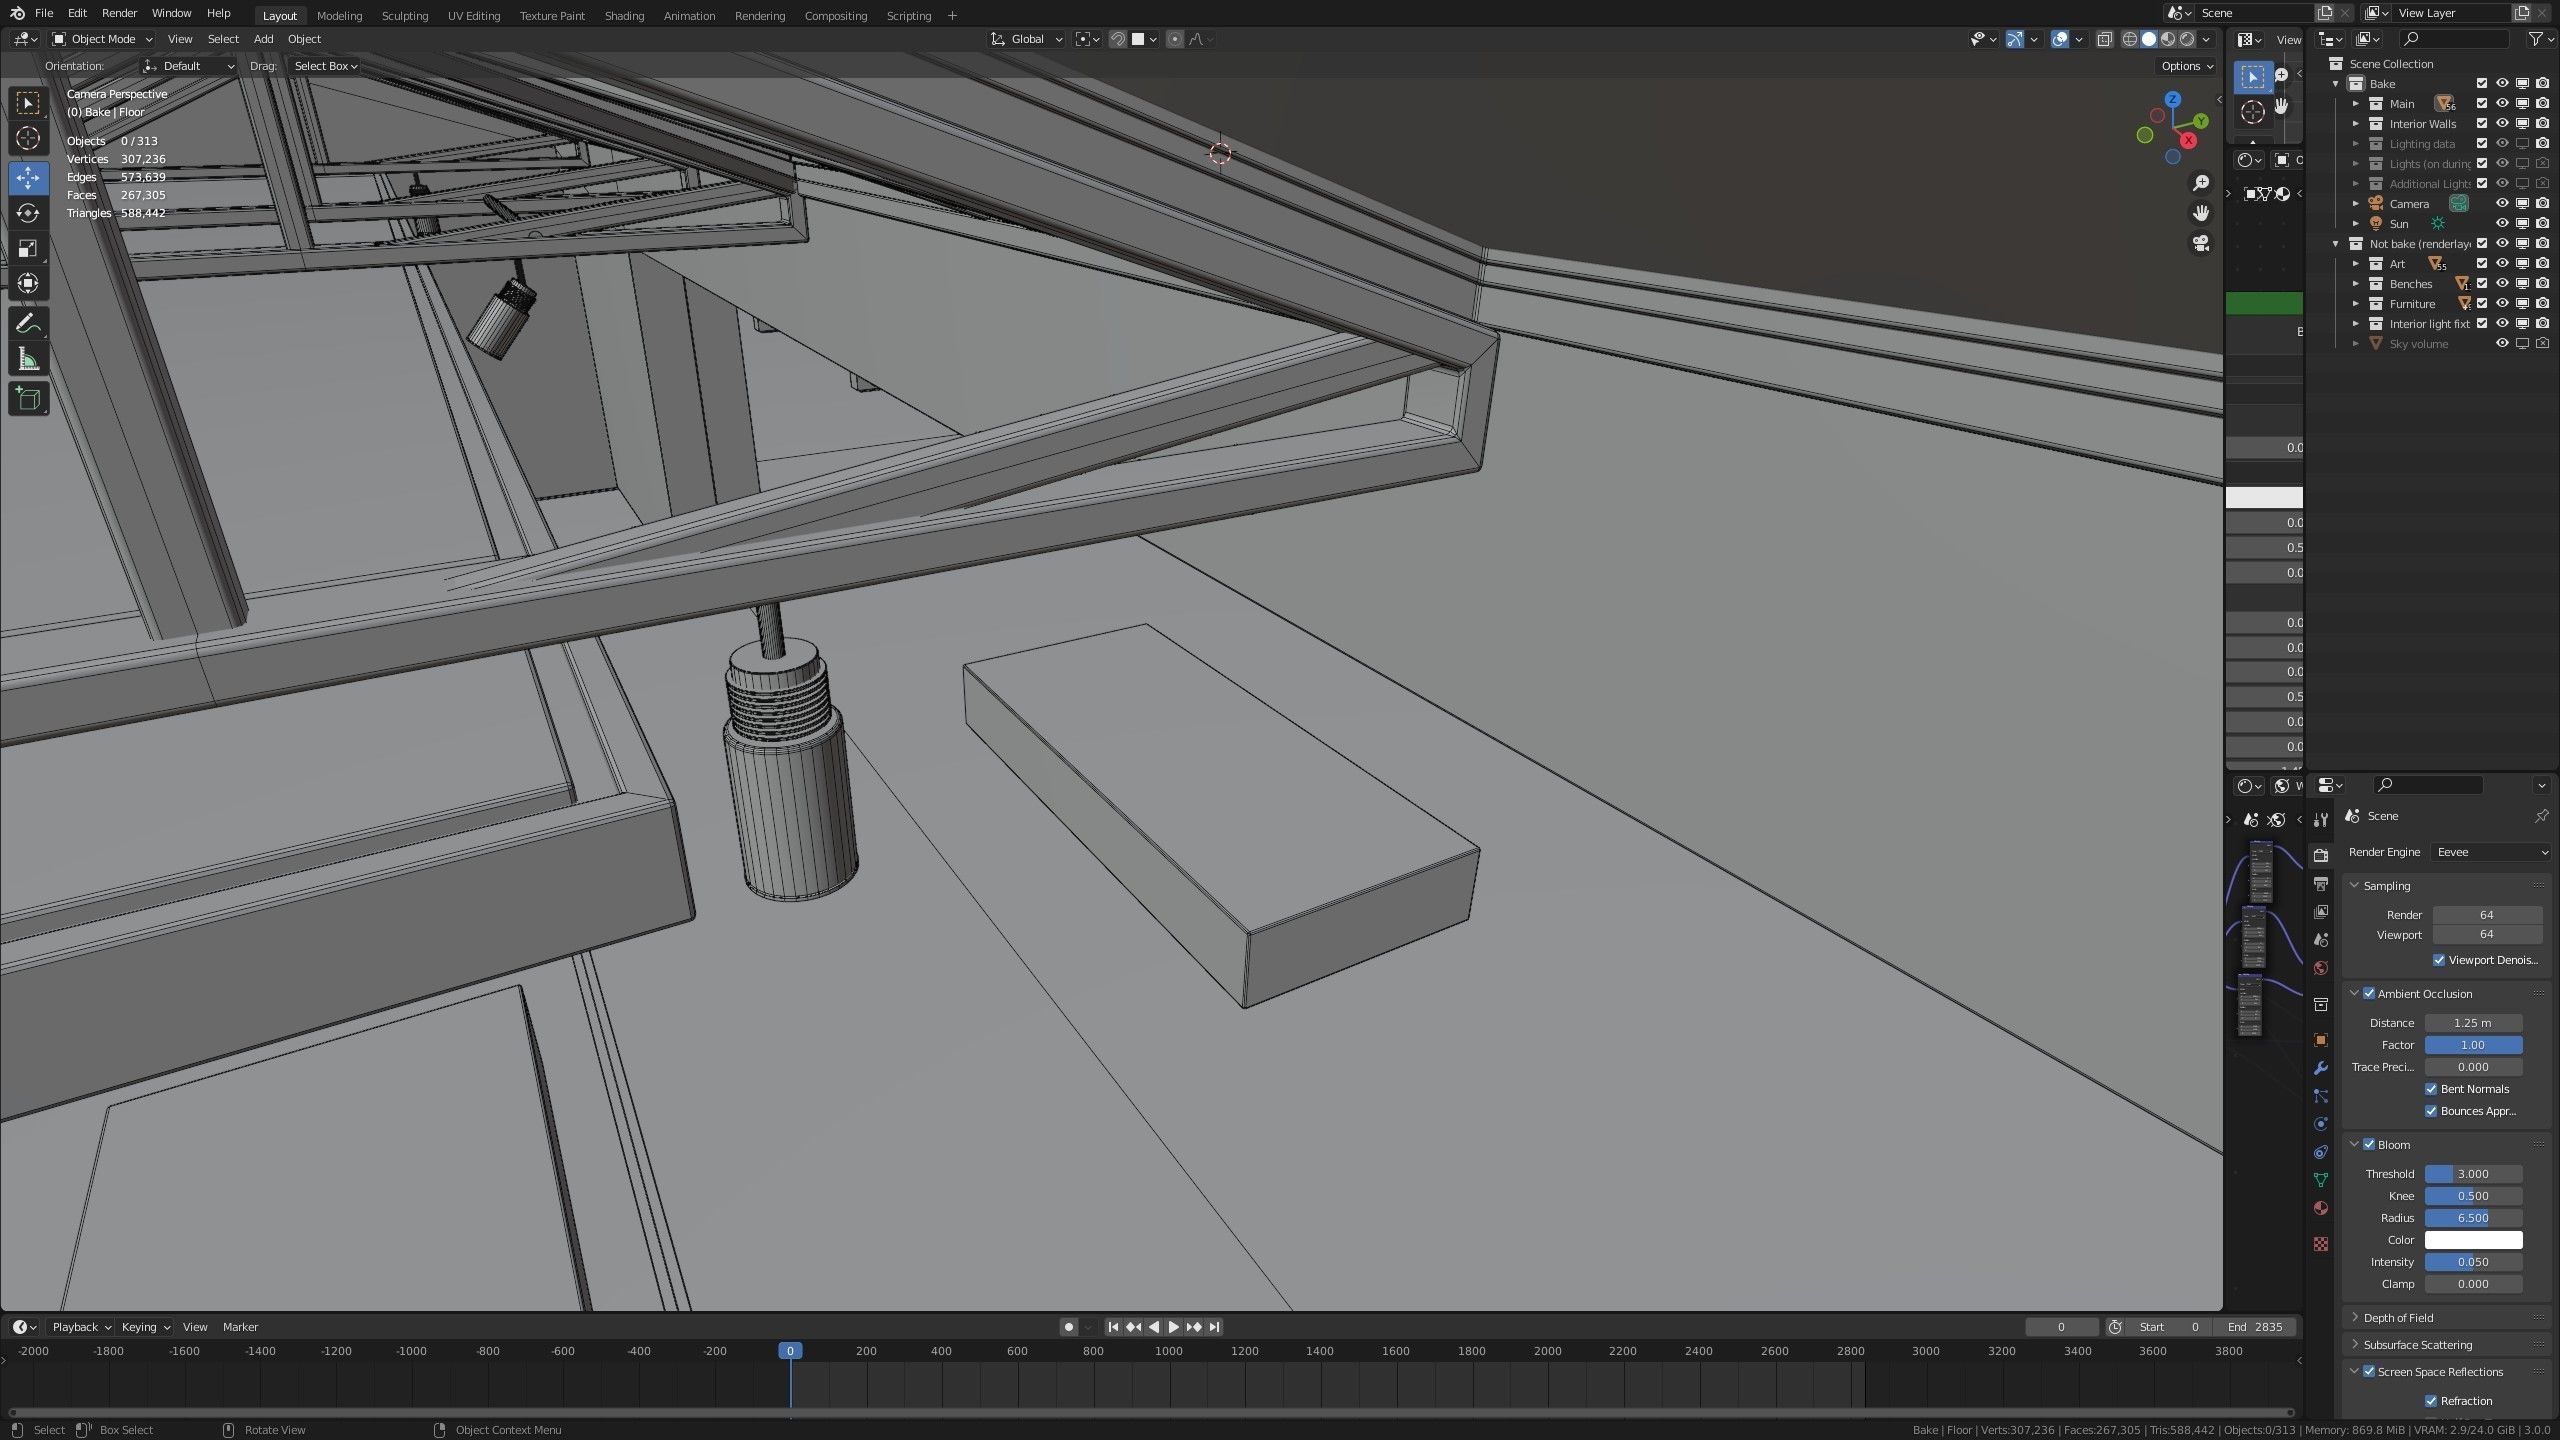Select the Move tool in toolbar
The height and width of the screenshot is (1440, 2560).
coord(28,178)
